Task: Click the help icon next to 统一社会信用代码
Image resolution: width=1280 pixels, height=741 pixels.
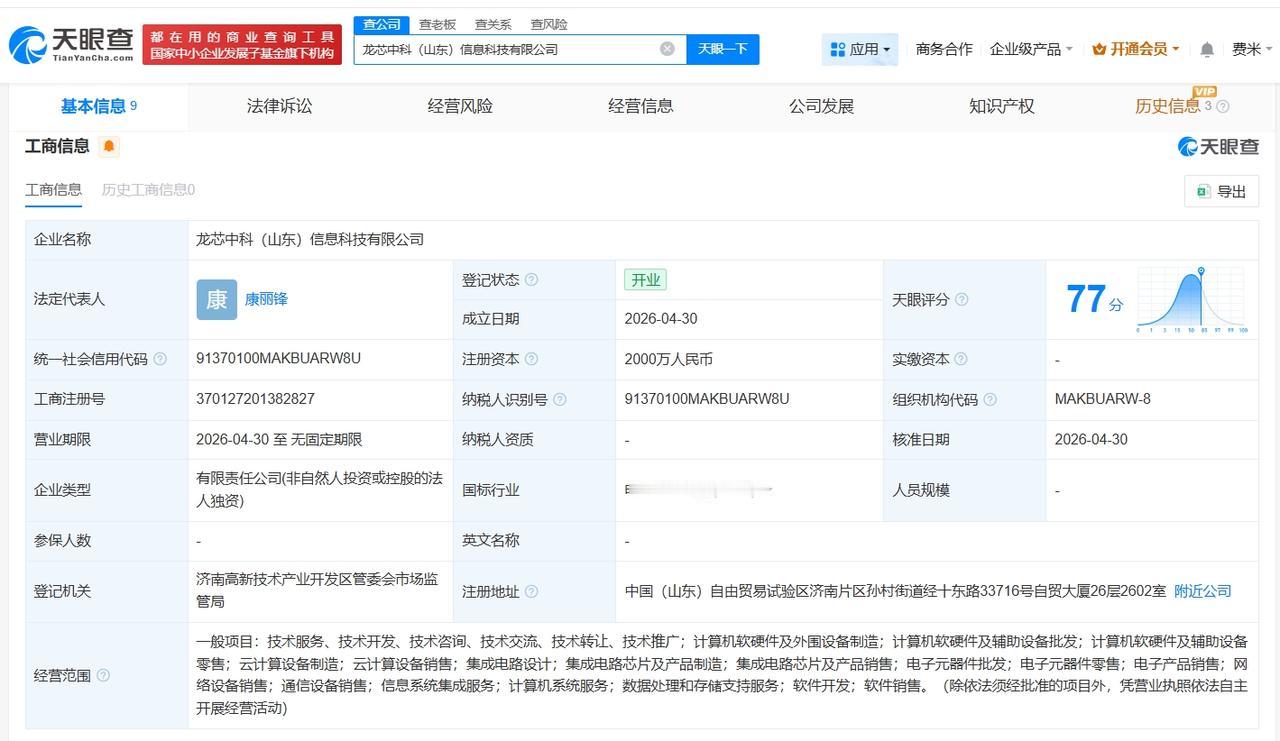Action: coord(160,359)
